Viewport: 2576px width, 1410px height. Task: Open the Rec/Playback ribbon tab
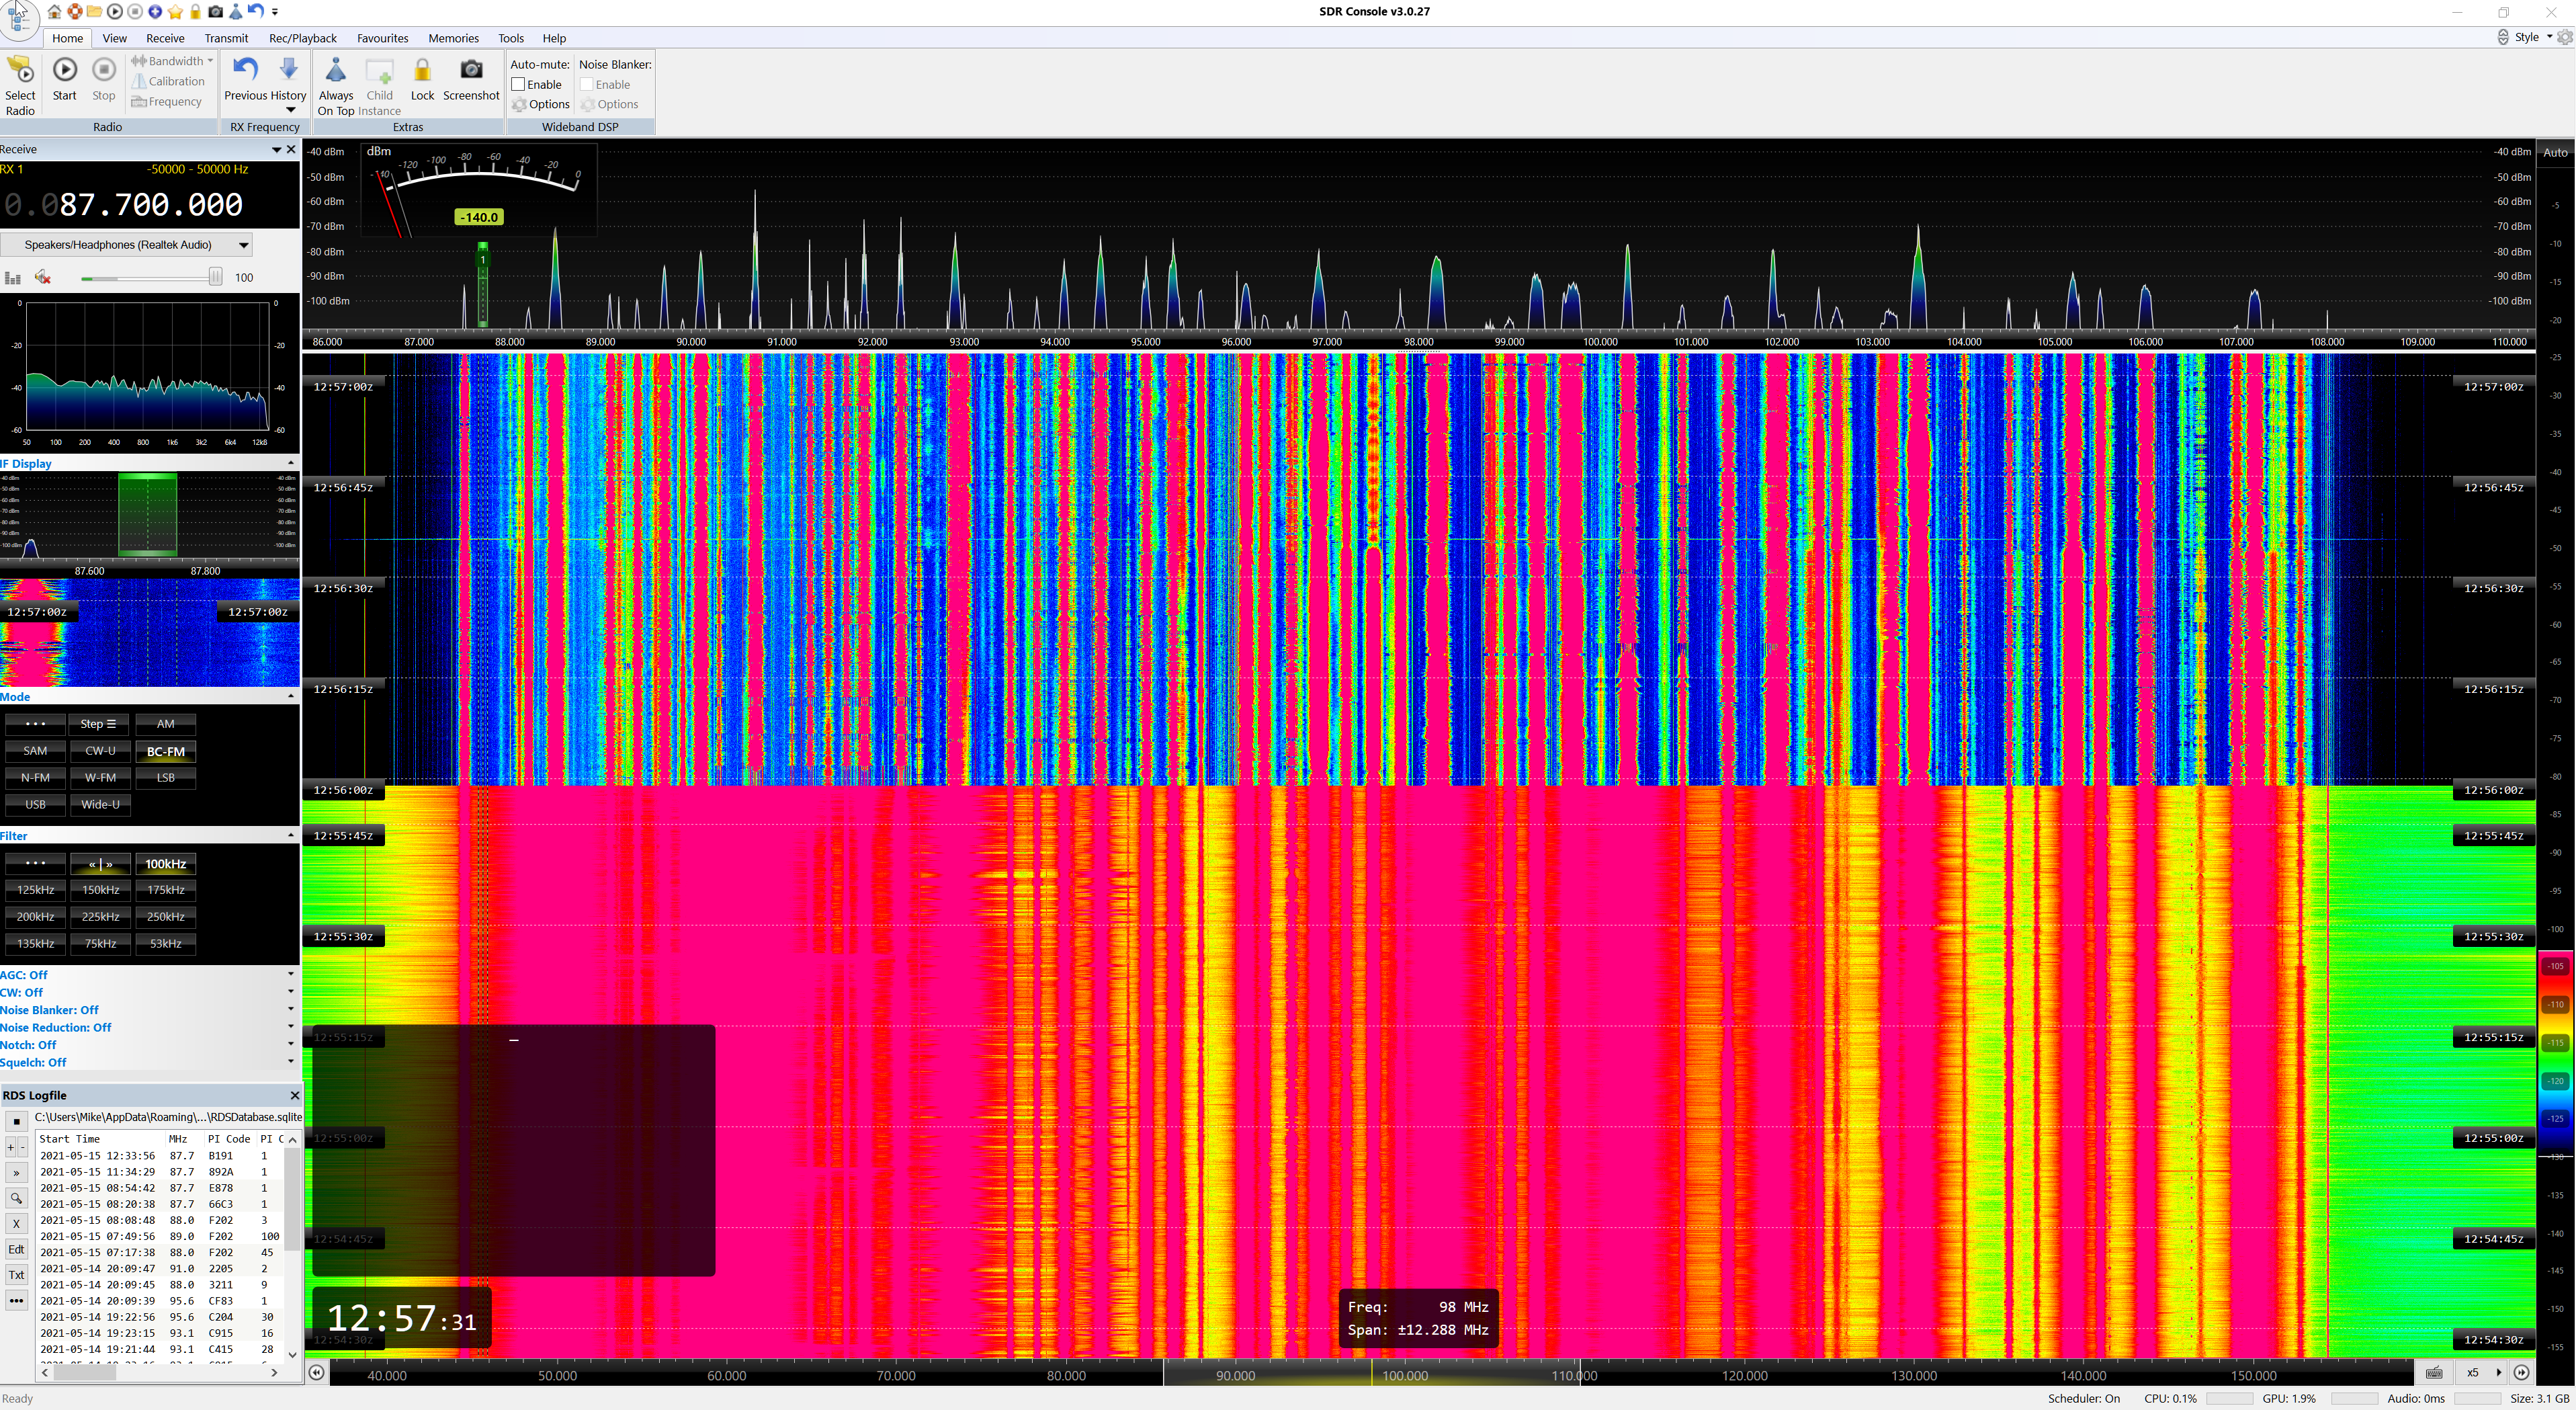pos(302,38)
